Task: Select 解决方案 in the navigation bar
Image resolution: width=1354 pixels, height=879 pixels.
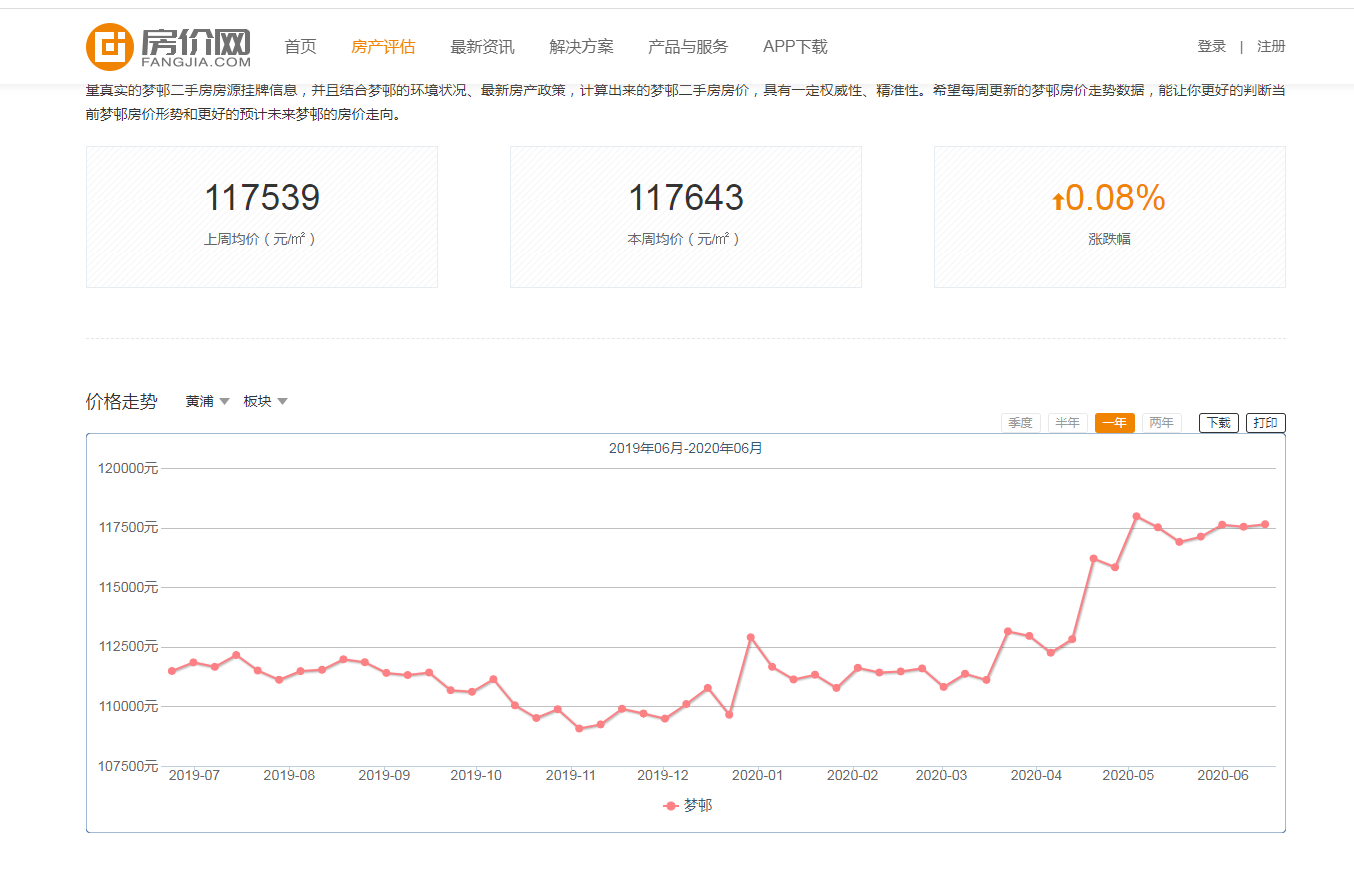Action: [x=580, y=45]
